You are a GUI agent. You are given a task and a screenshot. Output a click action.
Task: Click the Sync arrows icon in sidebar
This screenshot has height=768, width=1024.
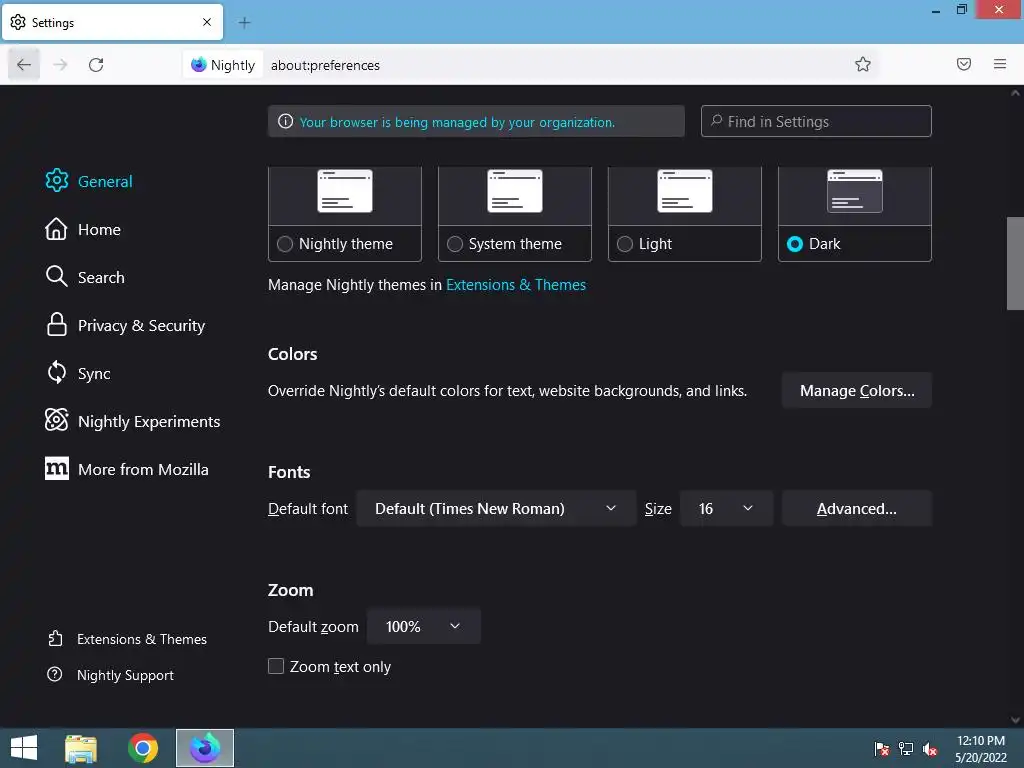tap(57, 372)
